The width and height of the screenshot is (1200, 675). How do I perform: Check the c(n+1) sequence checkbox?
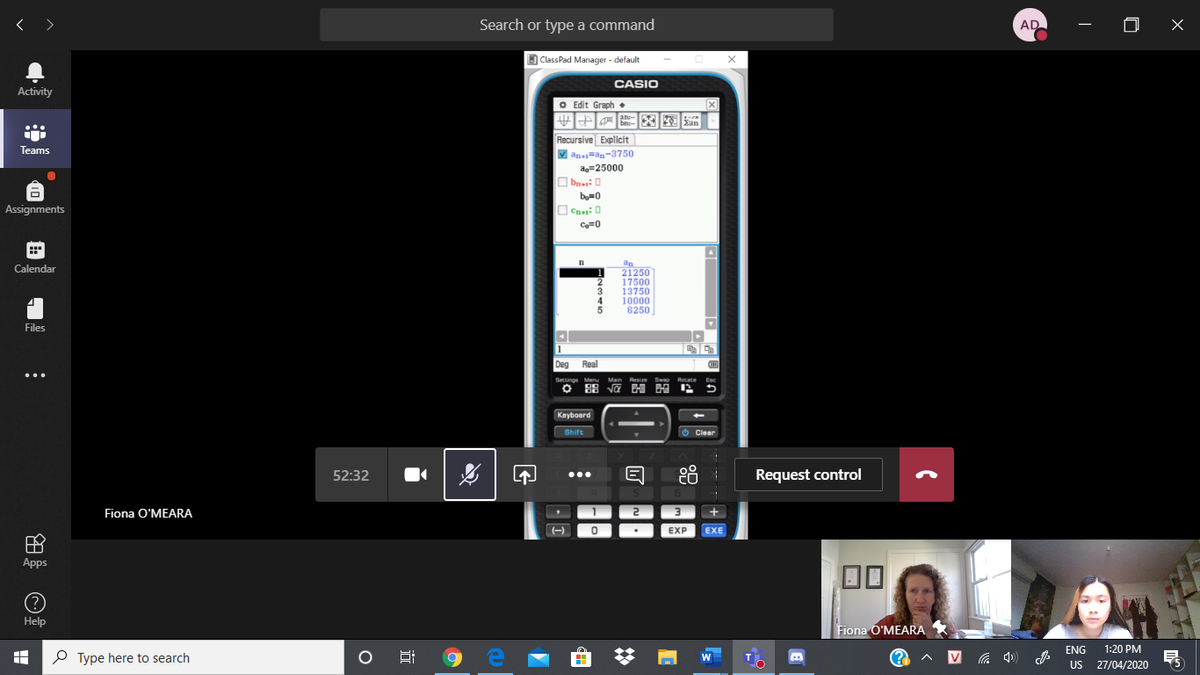click(562, 210)
